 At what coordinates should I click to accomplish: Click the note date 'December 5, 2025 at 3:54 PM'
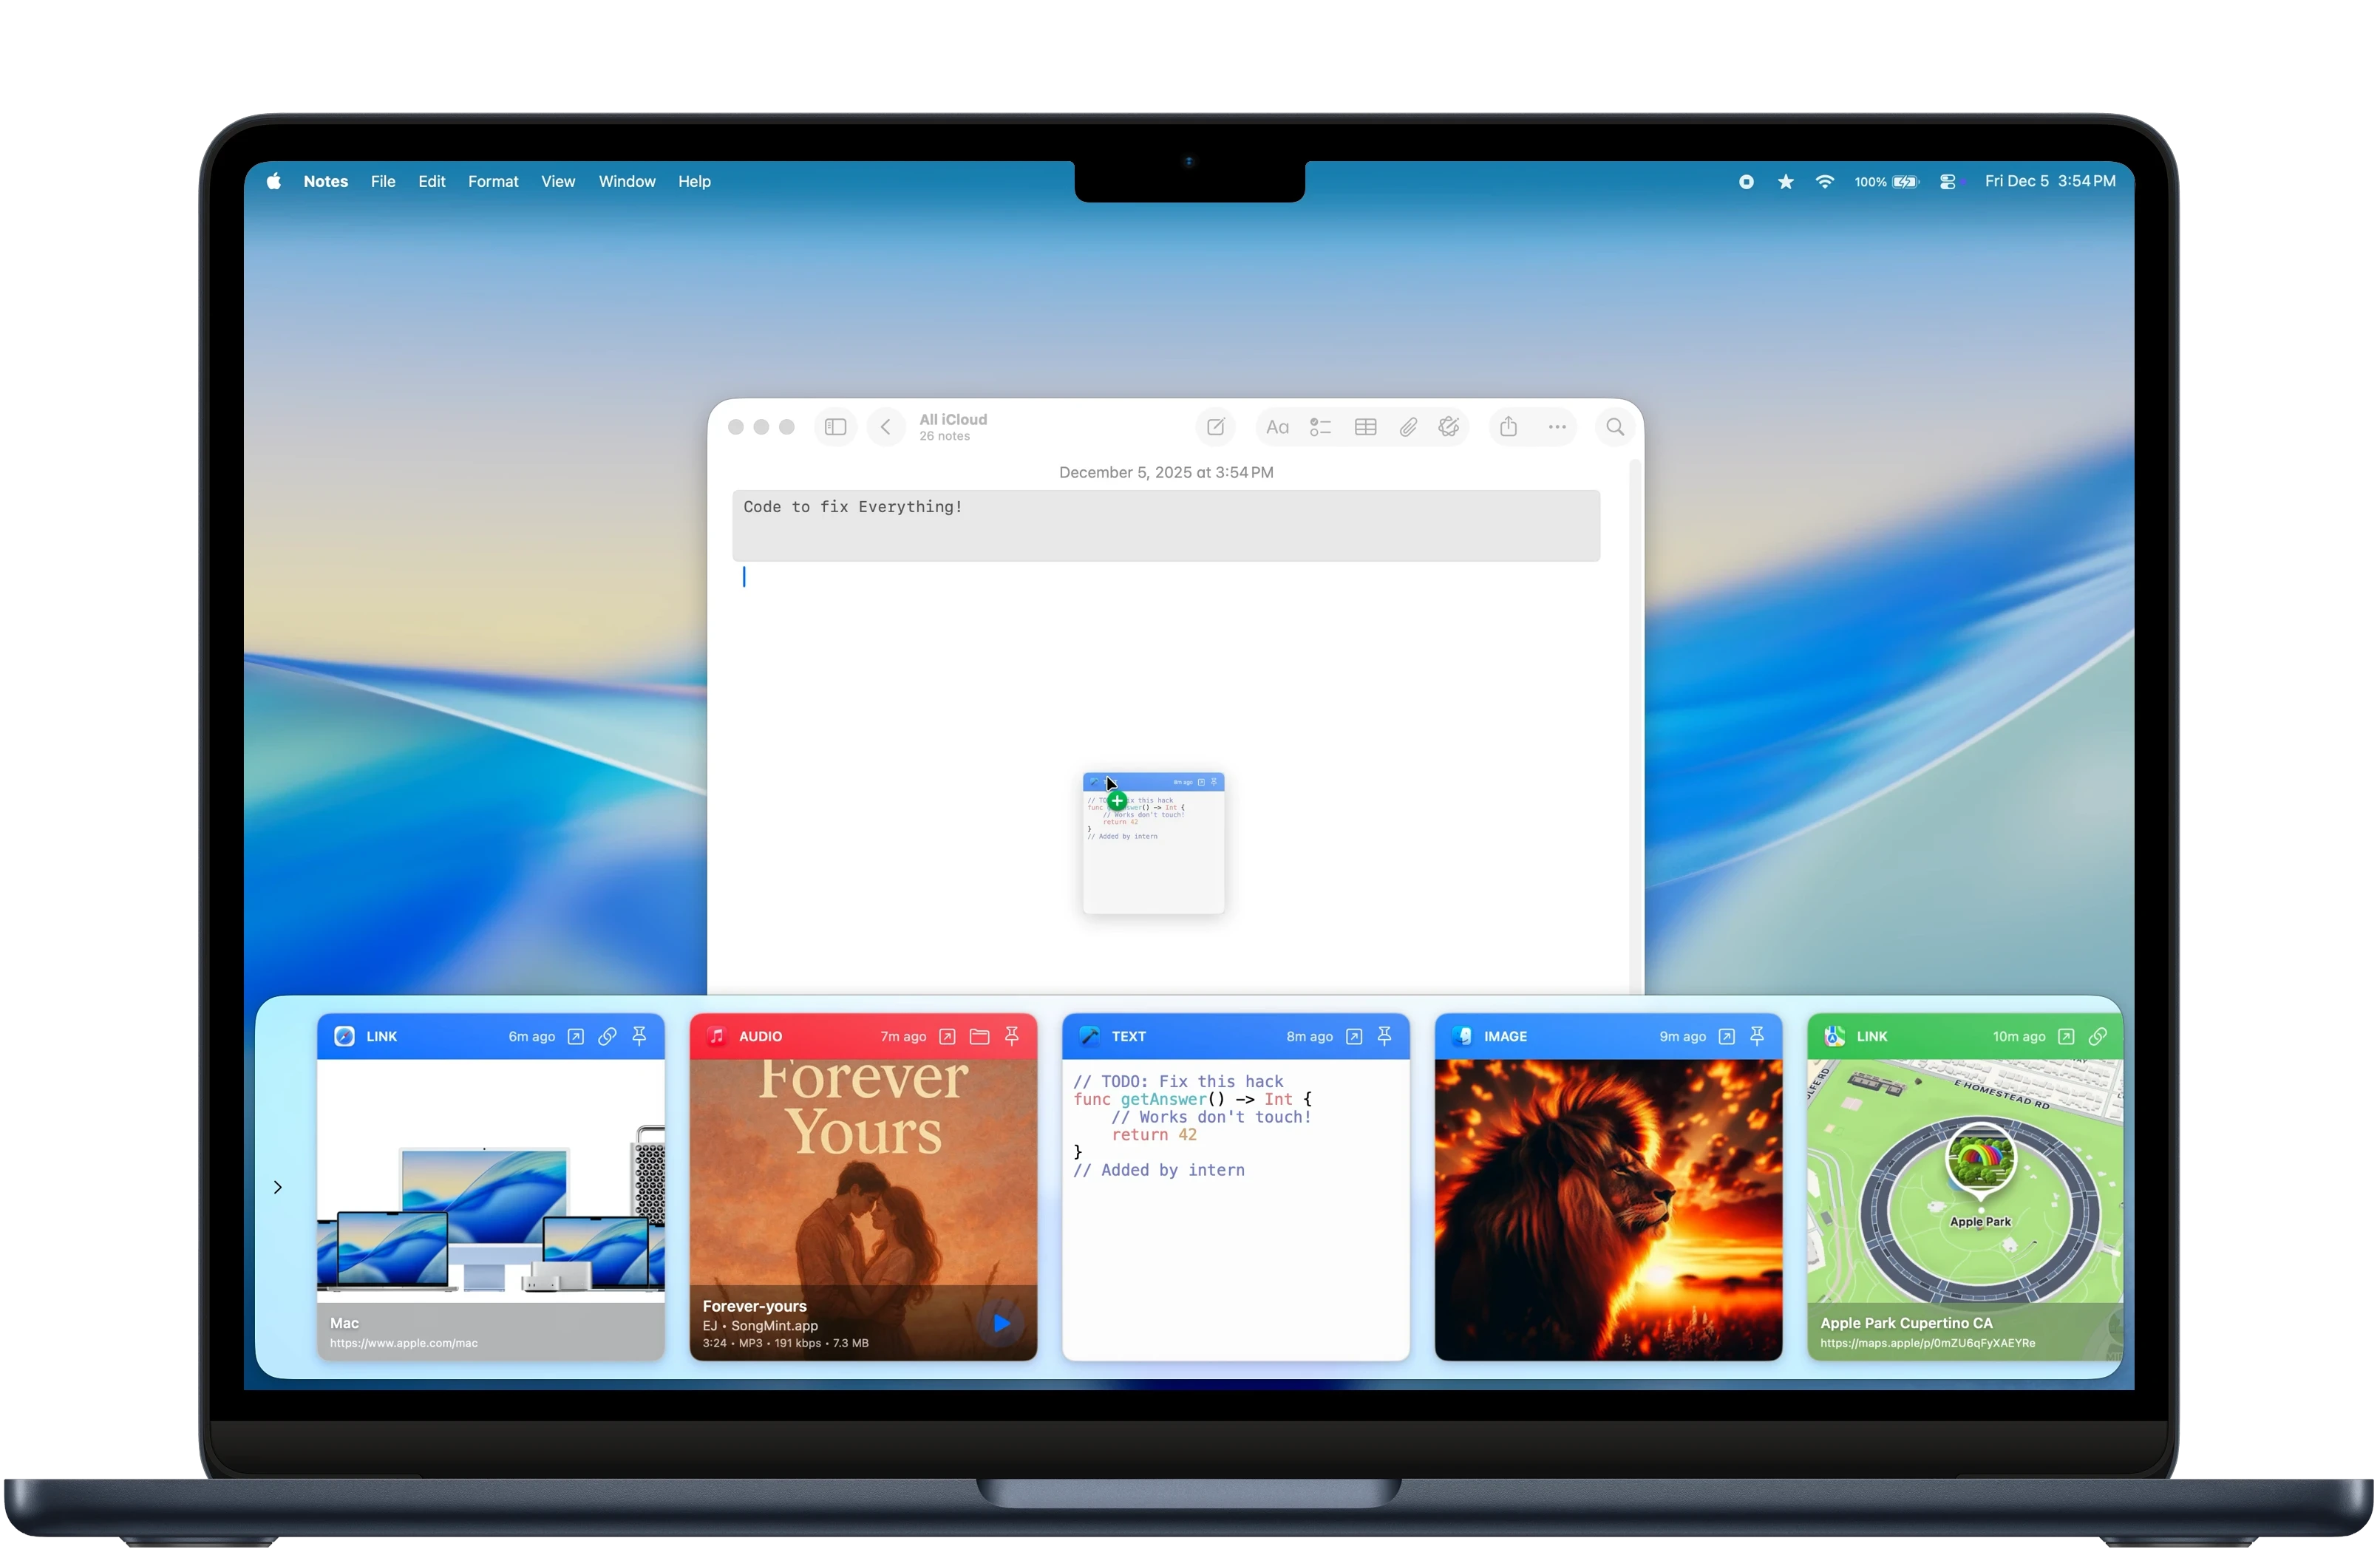pyautogui.click(x=1166, y=472)
